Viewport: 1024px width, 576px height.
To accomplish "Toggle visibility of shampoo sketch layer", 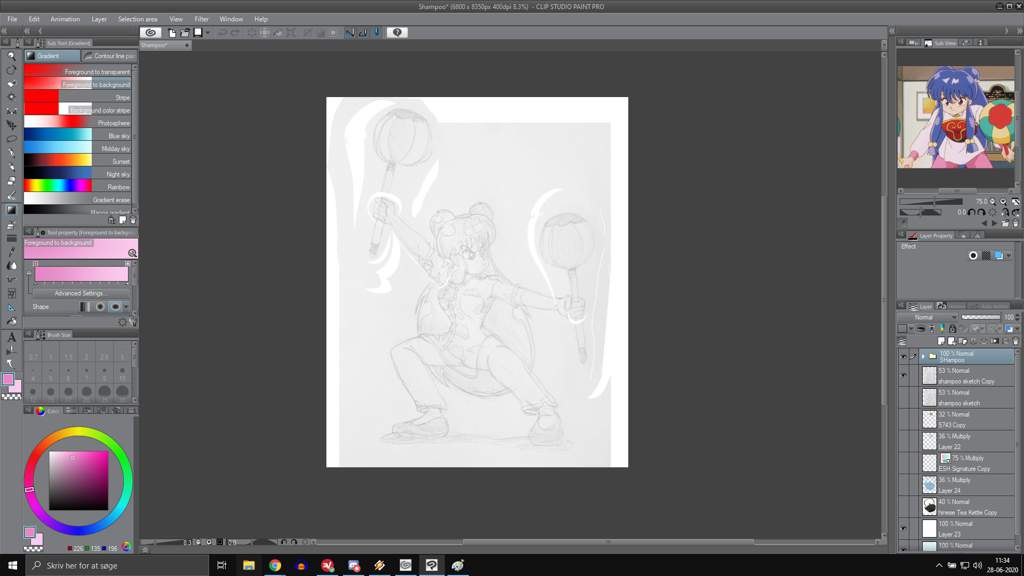I will (x=903, y=397).
